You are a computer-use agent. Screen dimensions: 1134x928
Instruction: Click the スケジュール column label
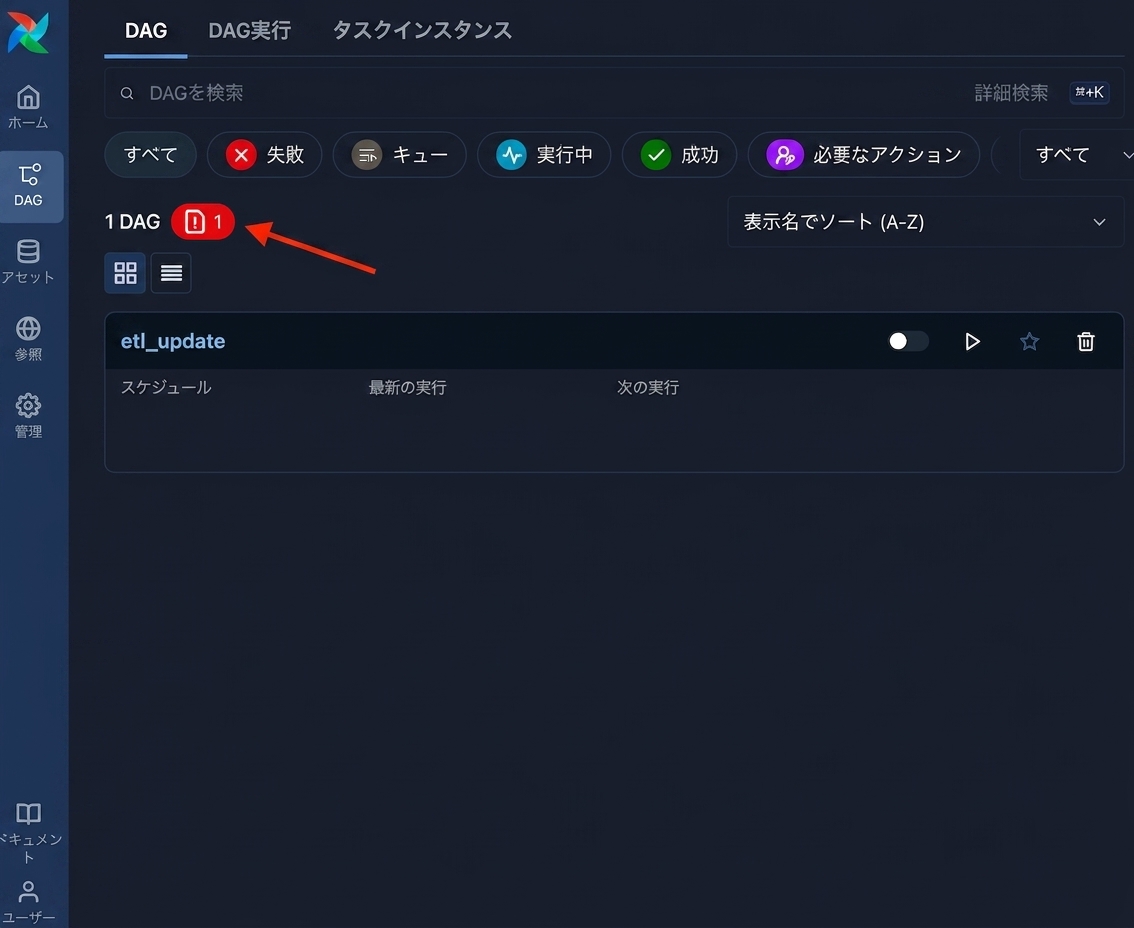(166, 388)
